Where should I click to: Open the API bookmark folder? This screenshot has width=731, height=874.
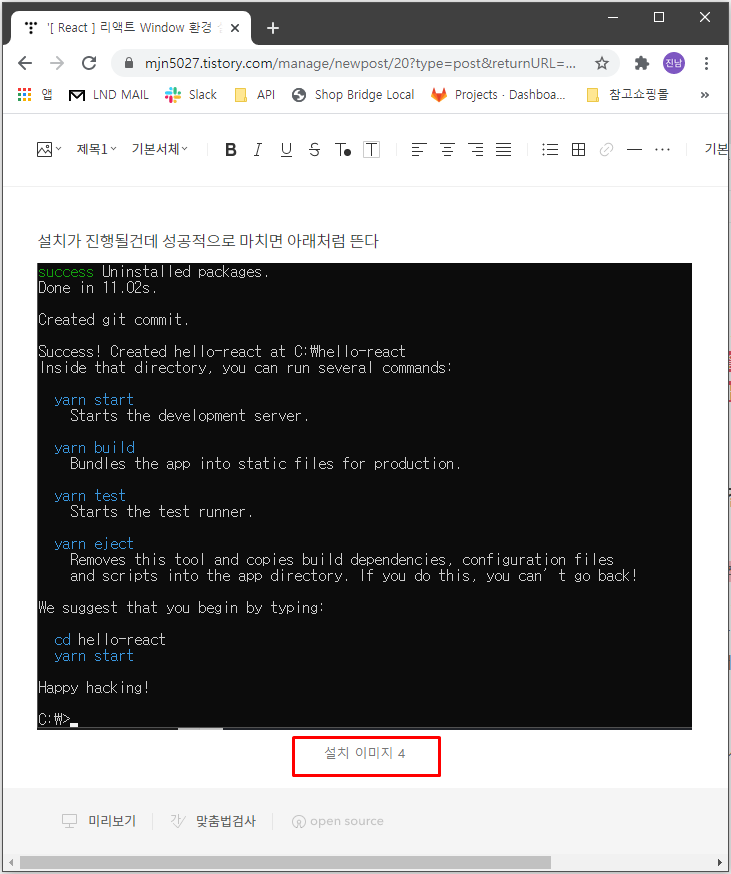[x=255, y=95]
